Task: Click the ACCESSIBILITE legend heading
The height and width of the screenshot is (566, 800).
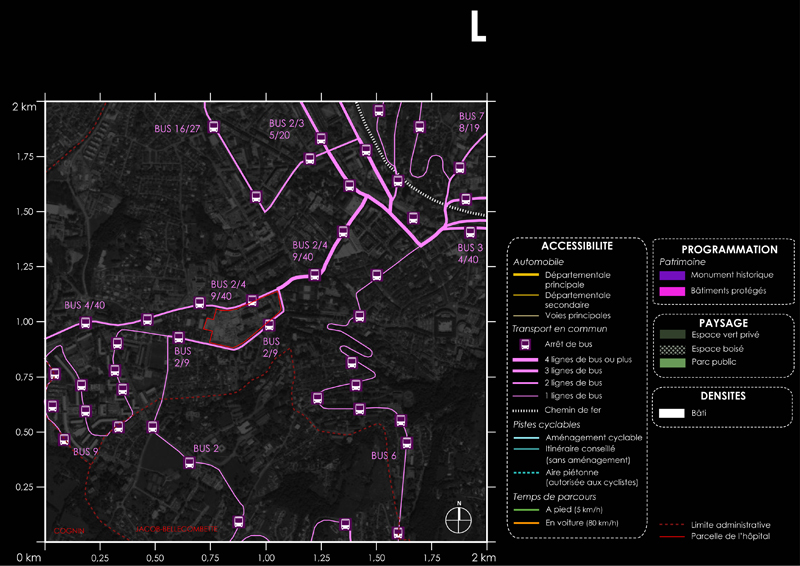Action: click(x=577, y=246)
